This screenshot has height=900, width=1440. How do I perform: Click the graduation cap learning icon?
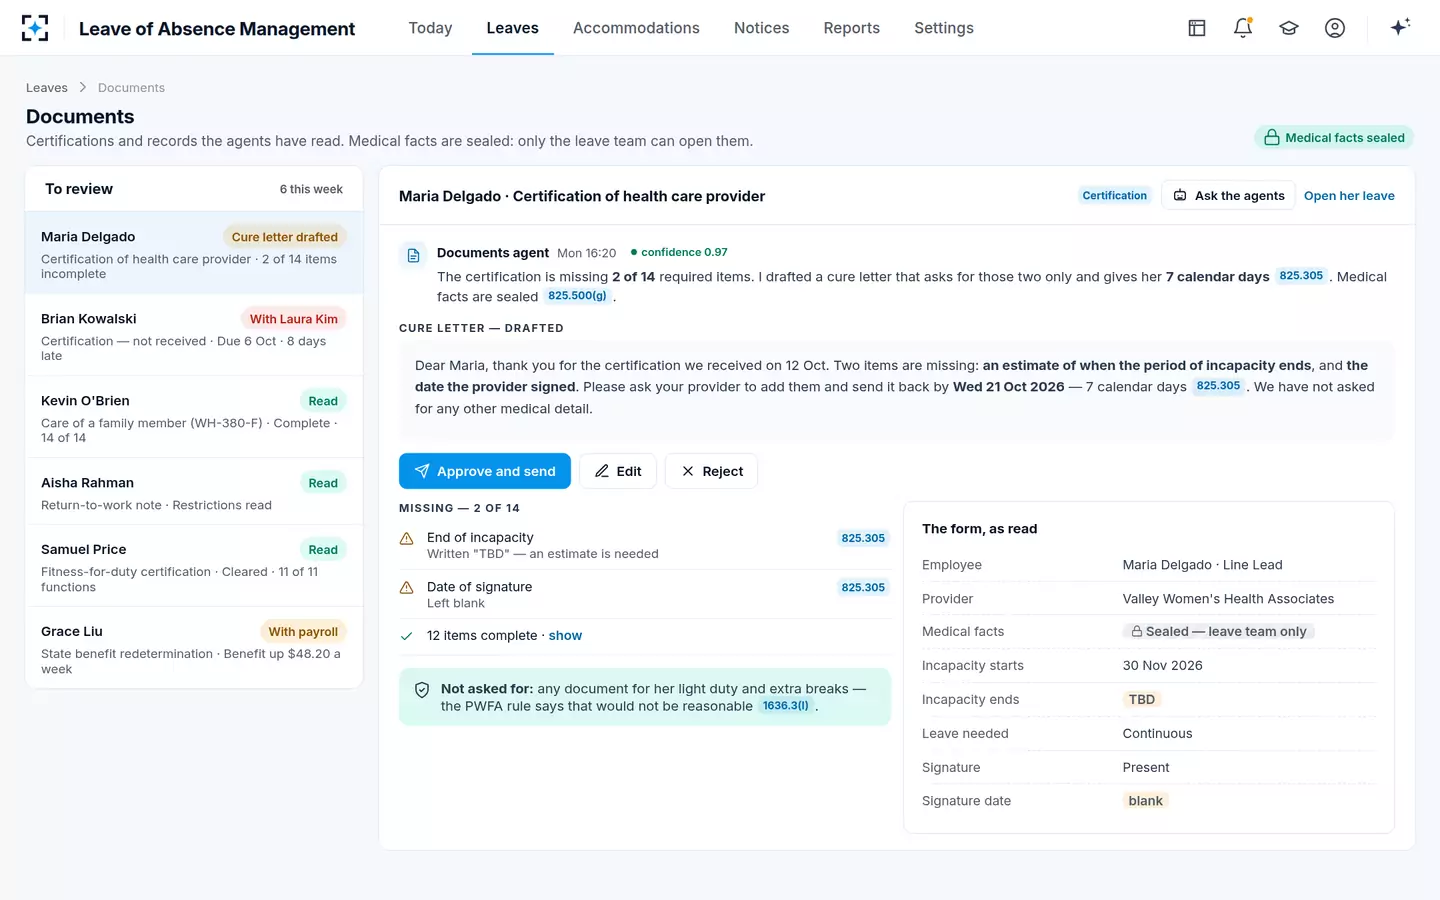click(1289, 28)
